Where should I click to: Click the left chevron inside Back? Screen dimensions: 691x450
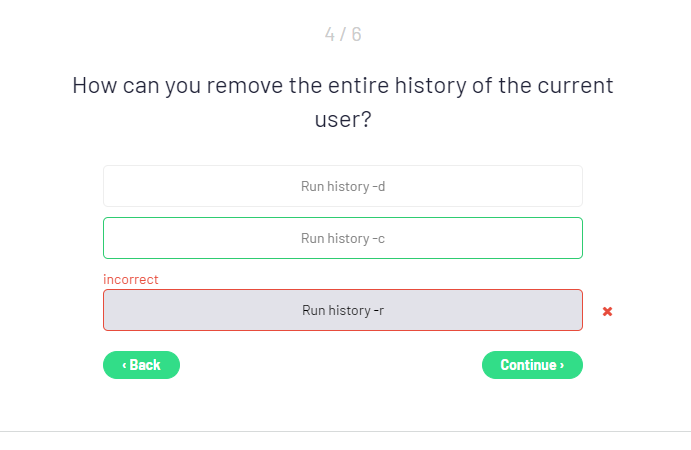[124, 365]
